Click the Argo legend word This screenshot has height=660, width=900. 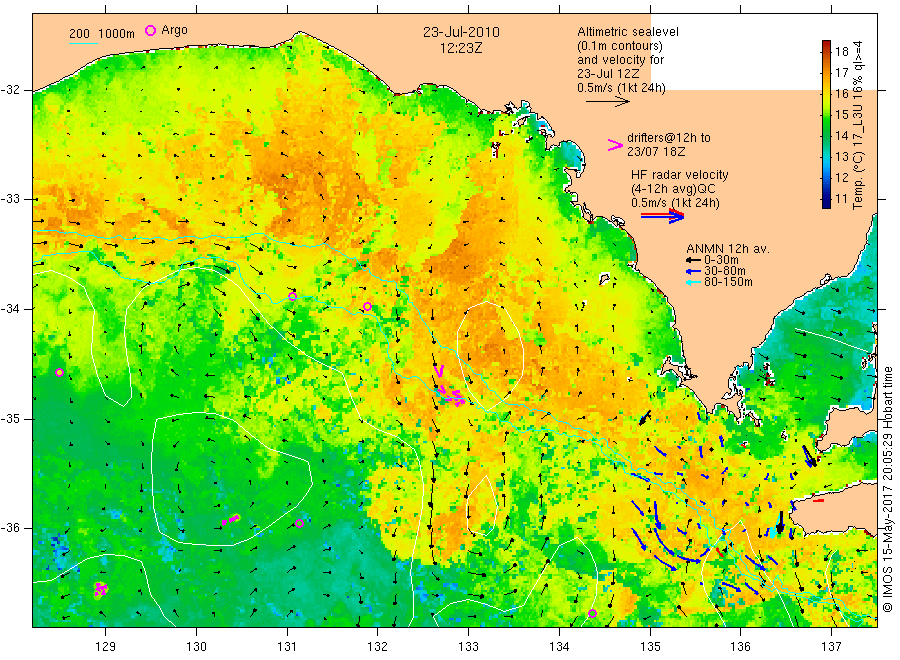pos(174,30)
